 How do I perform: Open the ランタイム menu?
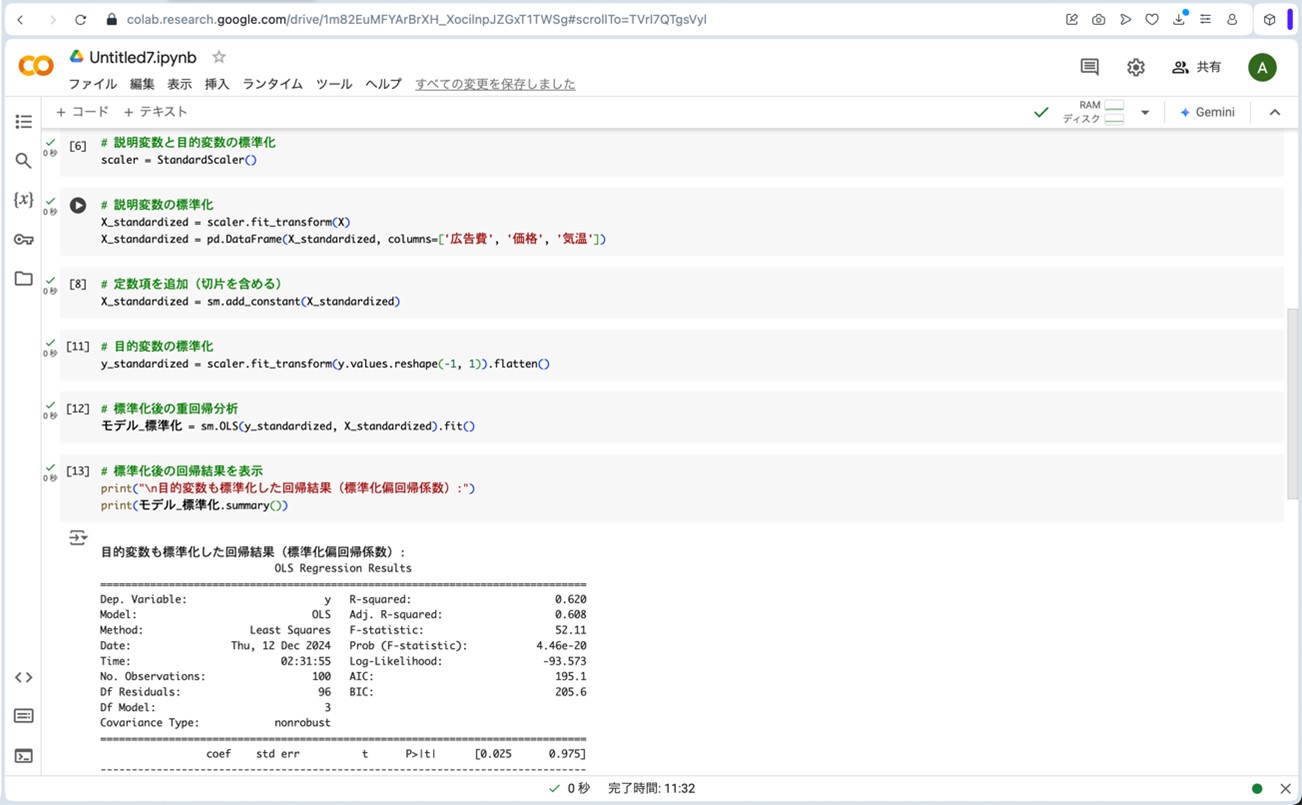[x=272, y=84]
